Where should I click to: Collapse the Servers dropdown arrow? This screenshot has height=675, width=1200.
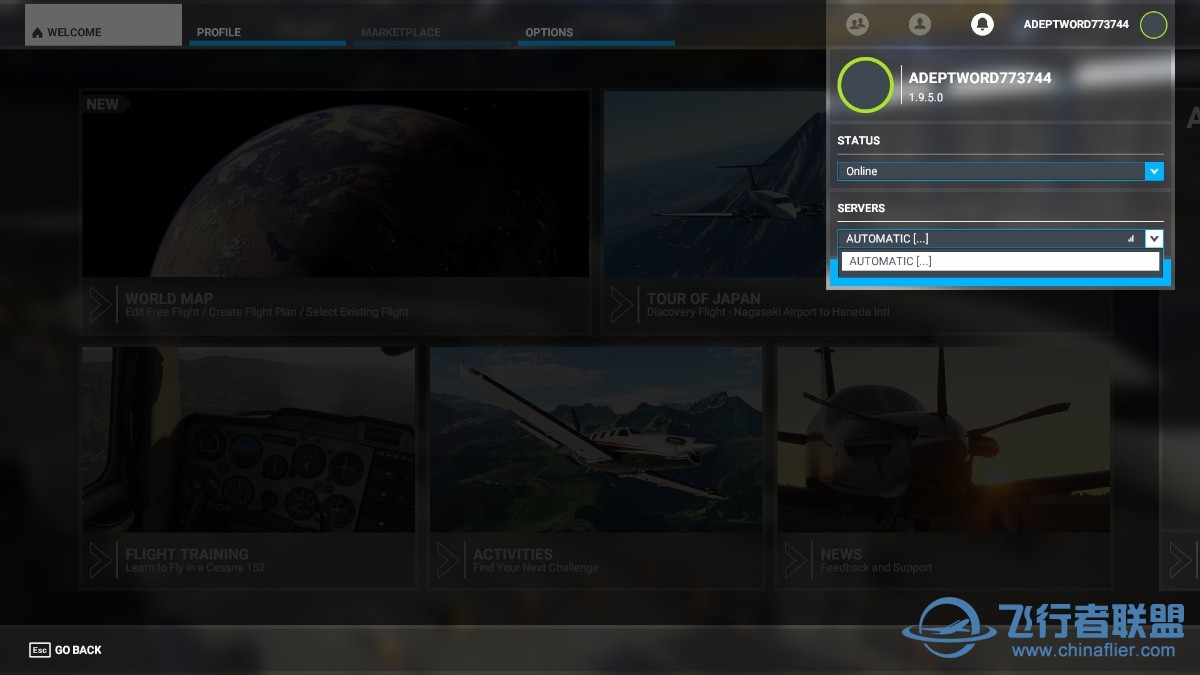point(1154,239)
